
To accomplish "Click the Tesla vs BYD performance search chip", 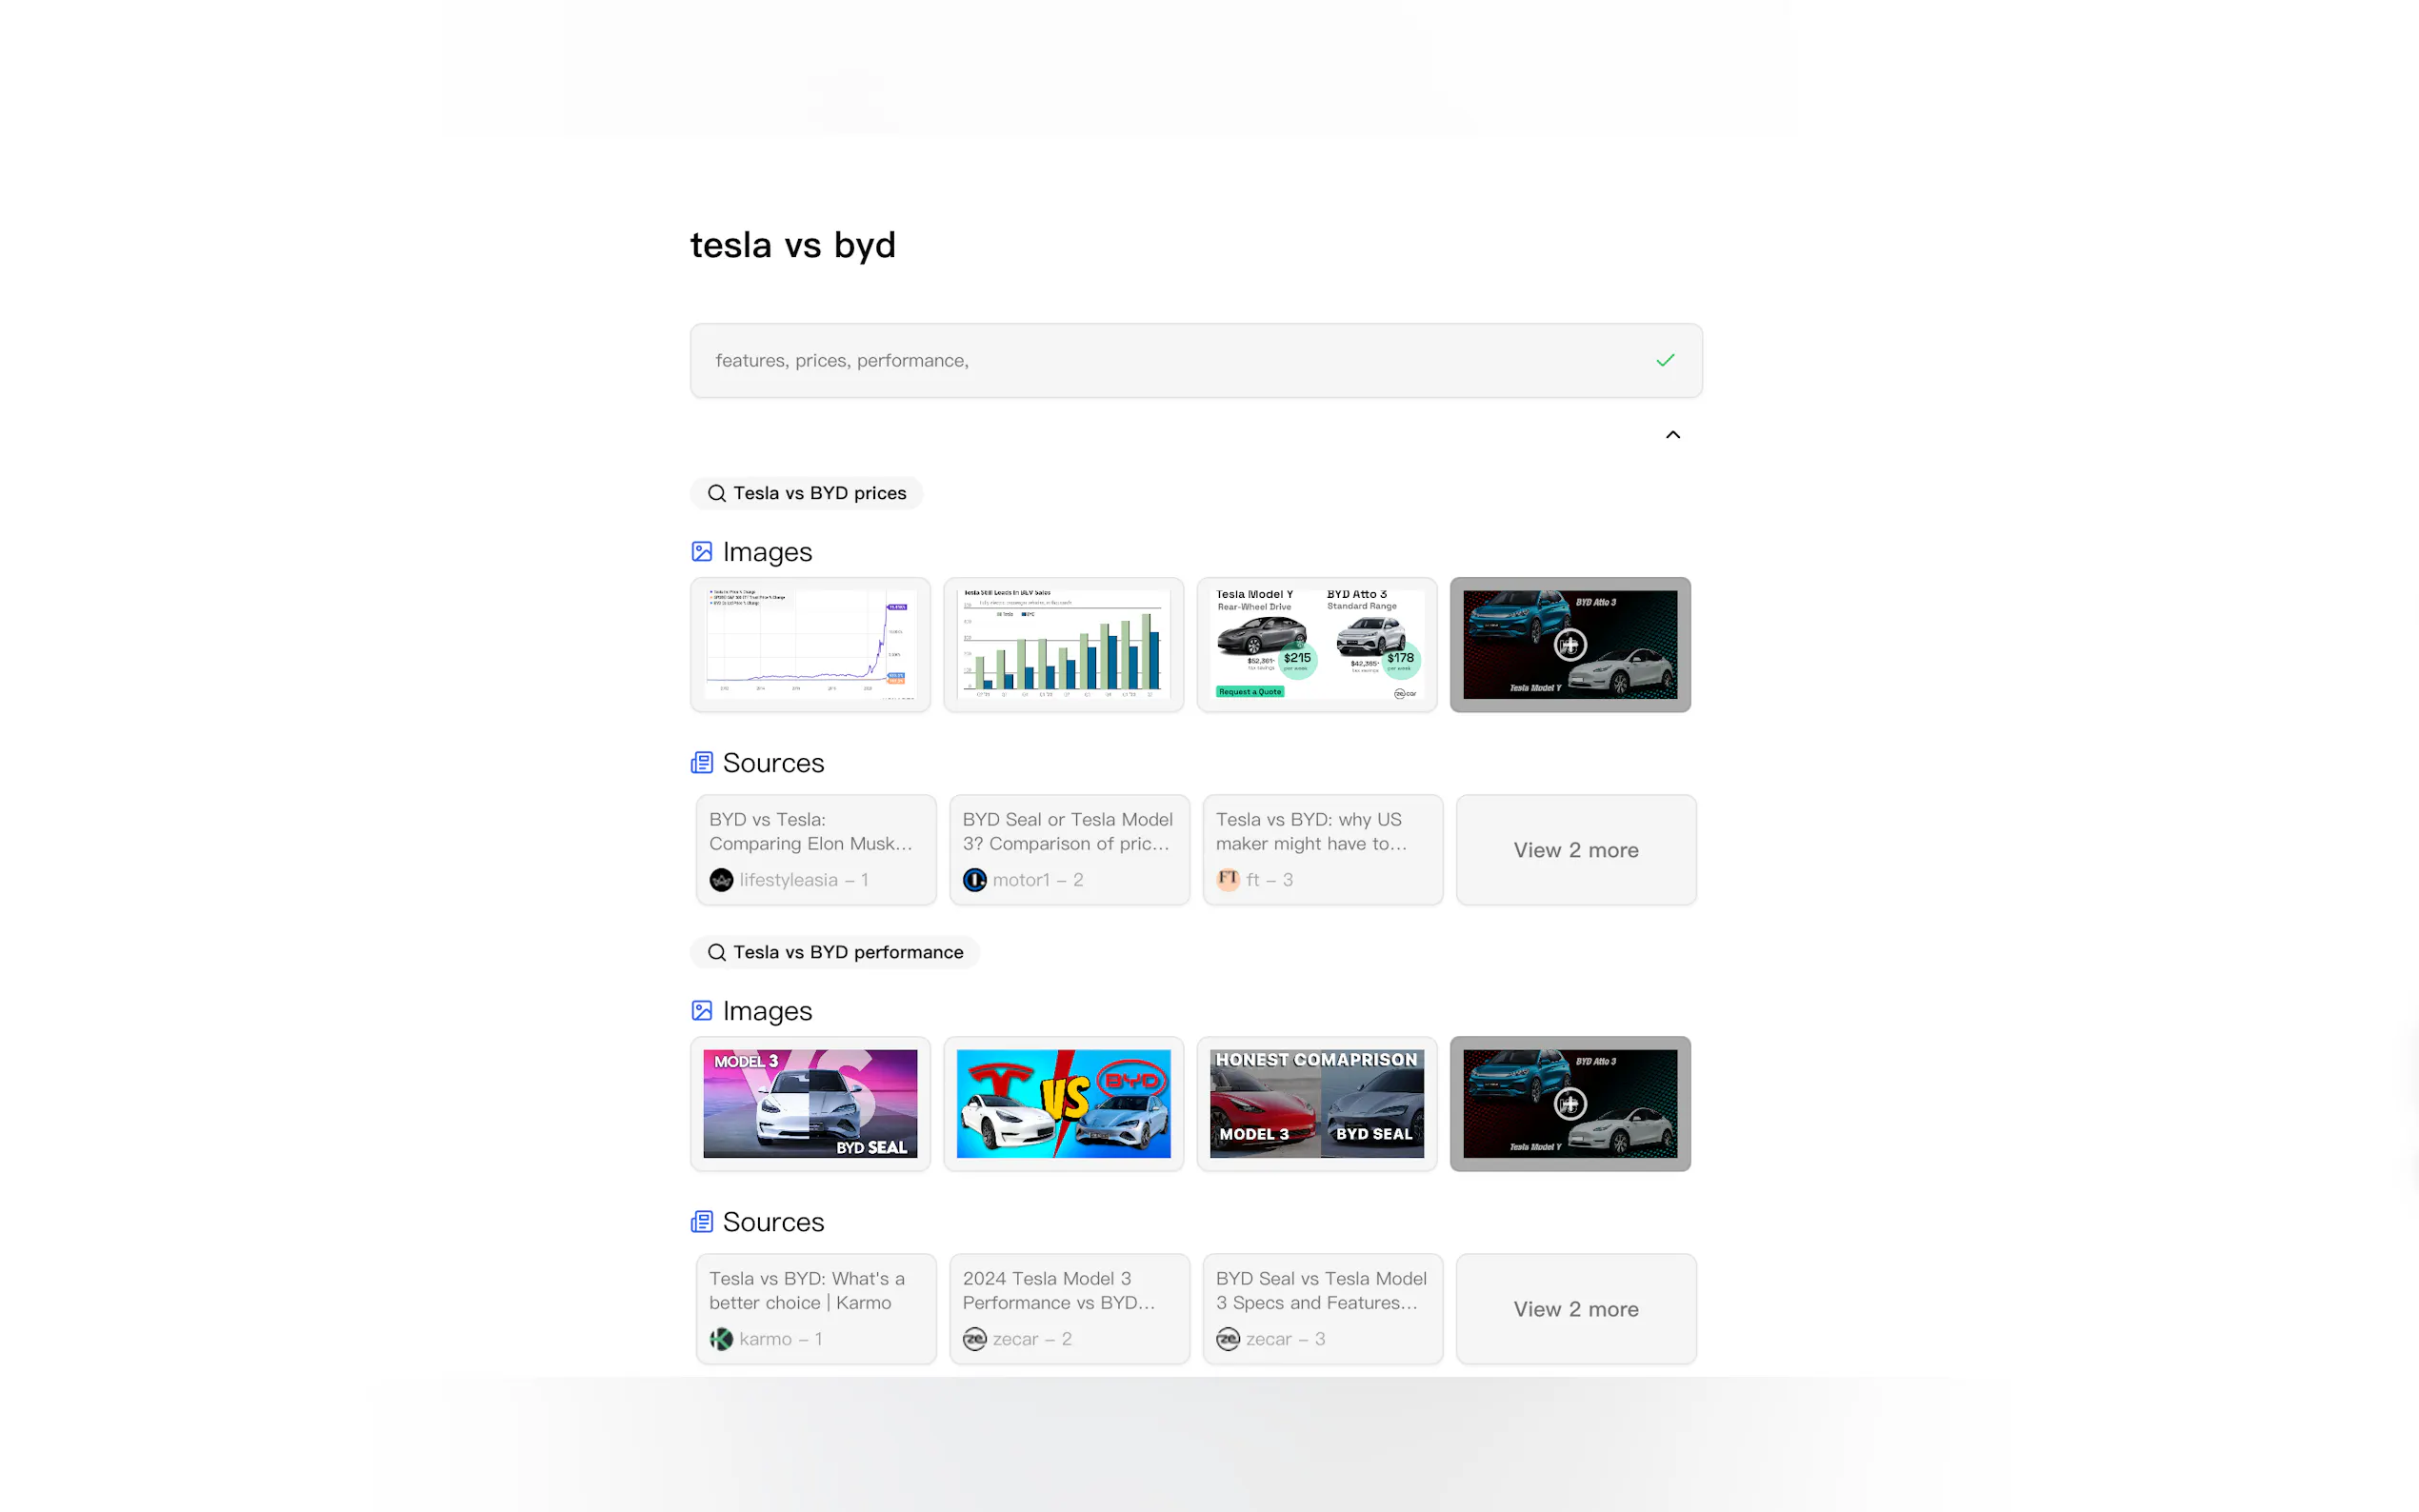I will [834, 952].
